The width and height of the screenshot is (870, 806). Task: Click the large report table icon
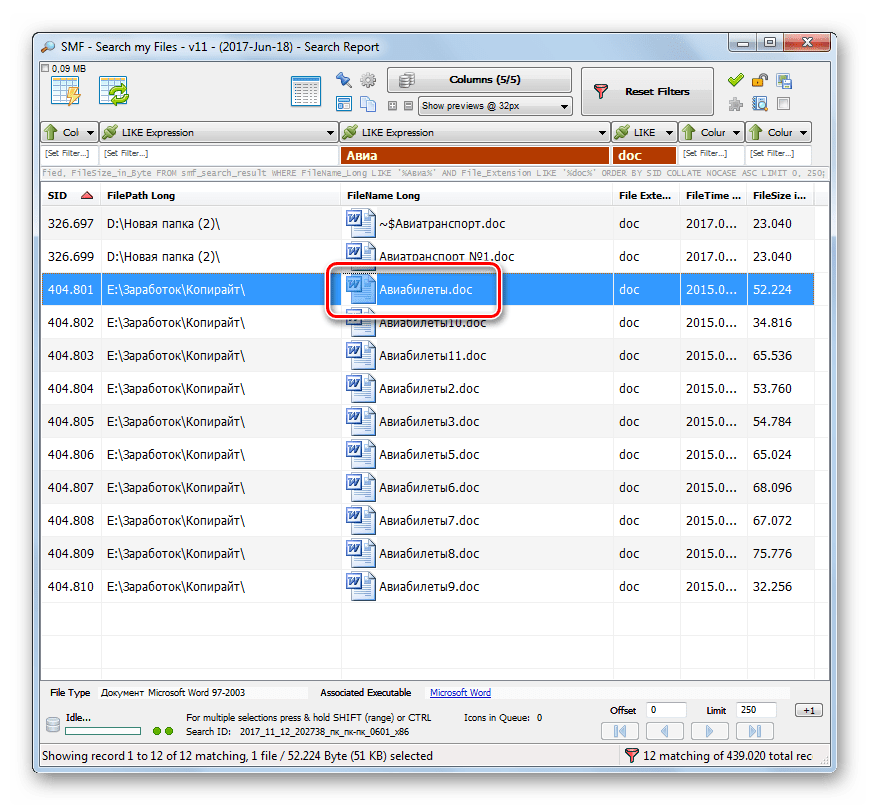pos(306,91)
